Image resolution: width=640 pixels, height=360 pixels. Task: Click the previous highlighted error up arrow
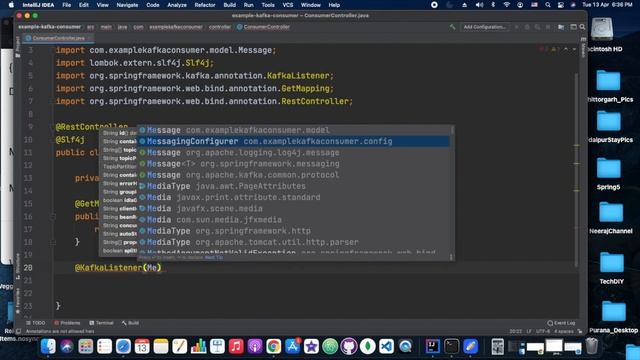click(566, 49)
